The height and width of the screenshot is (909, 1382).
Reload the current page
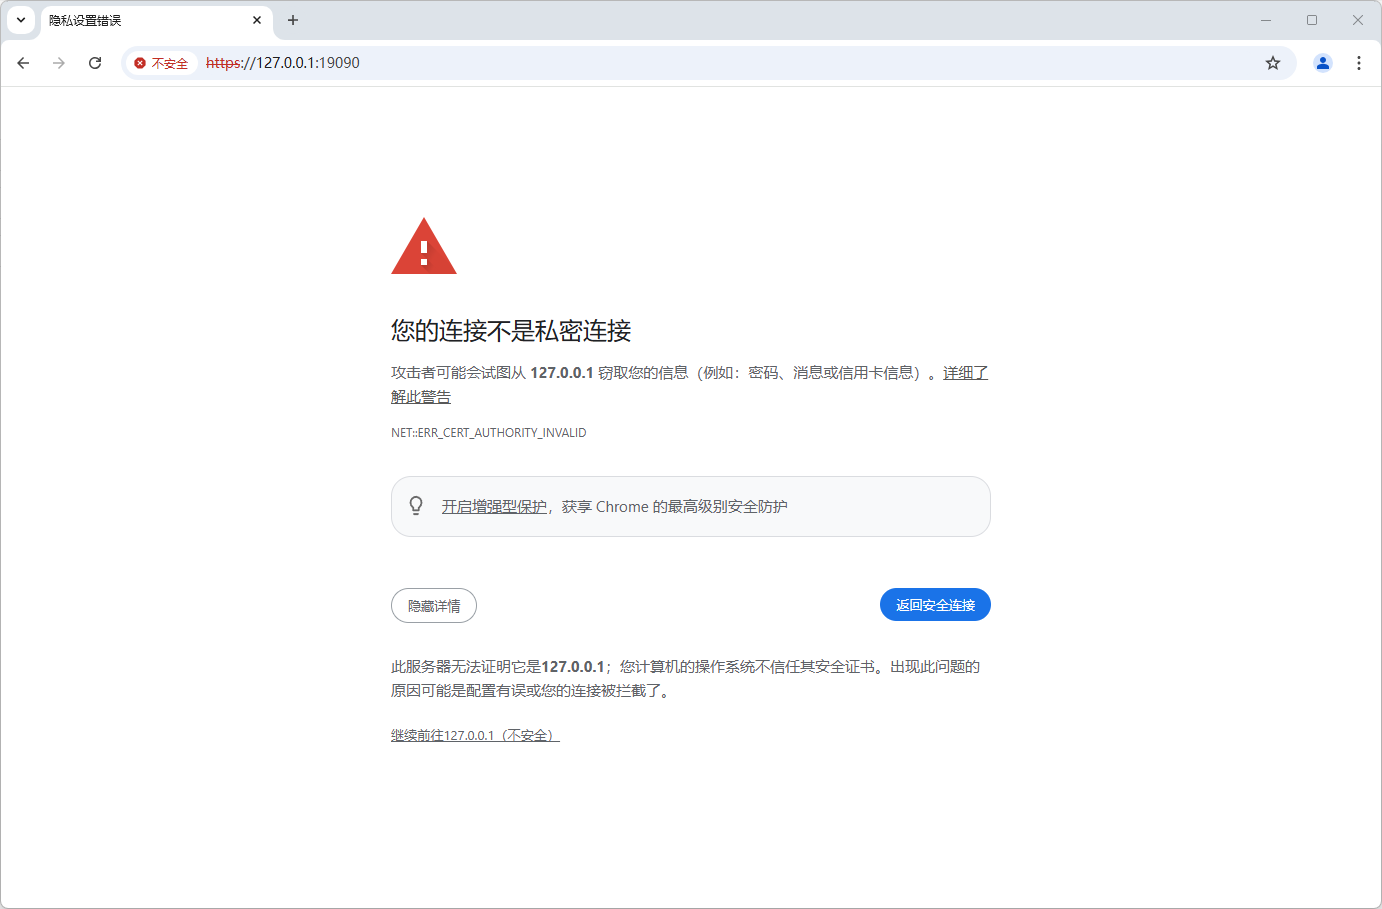(x=95, y=63)
